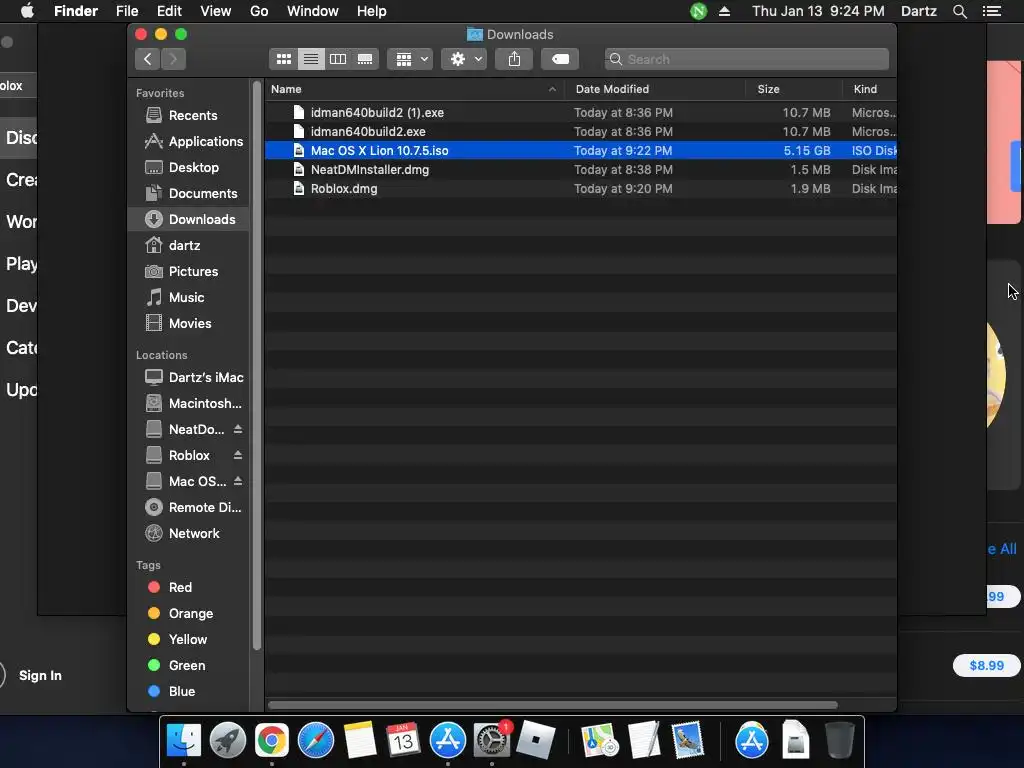This screenshot has width=1024, height=768.
Task: Eject the Mac OS... volume
Action: click(x=238, y=481)
